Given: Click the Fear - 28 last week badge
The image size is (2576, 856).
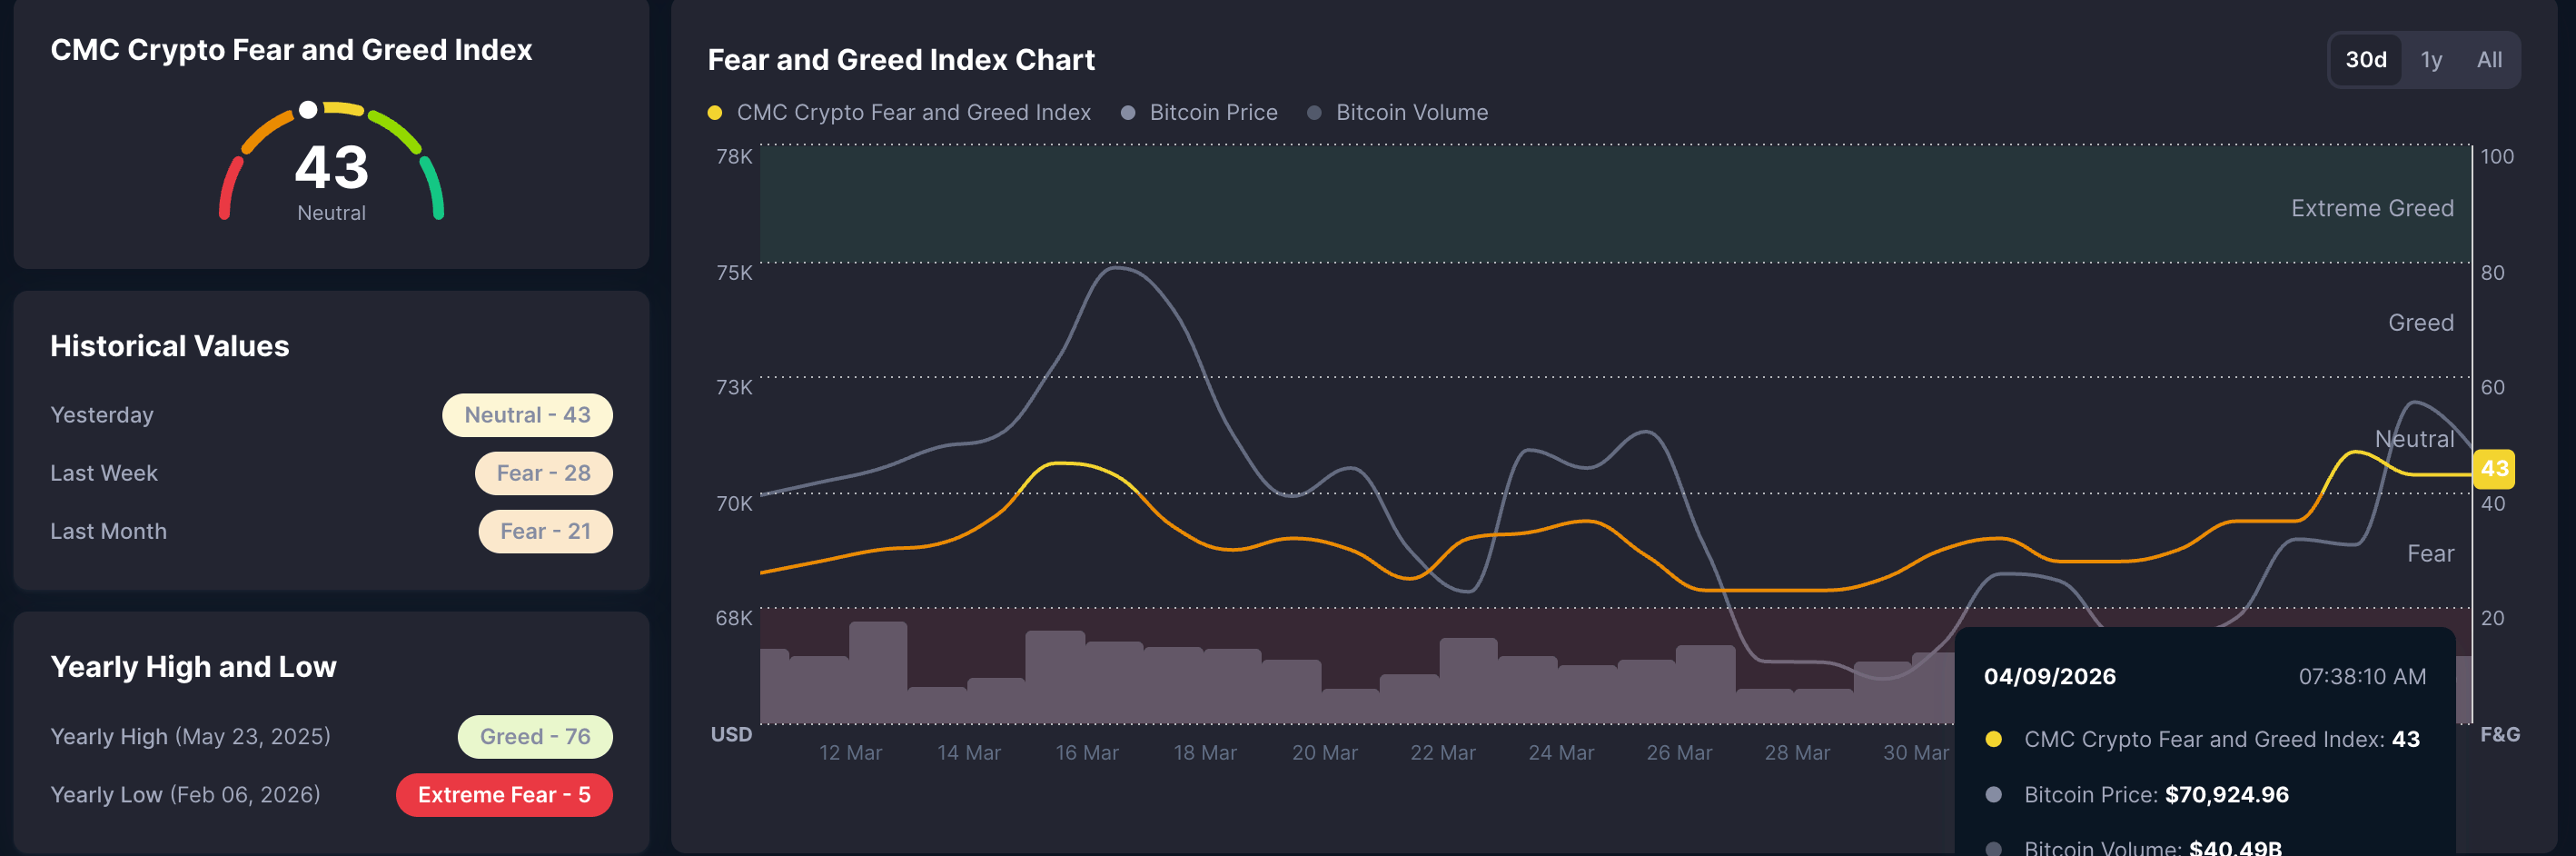Looking at the screenshot, I should (x=543, y=473).
